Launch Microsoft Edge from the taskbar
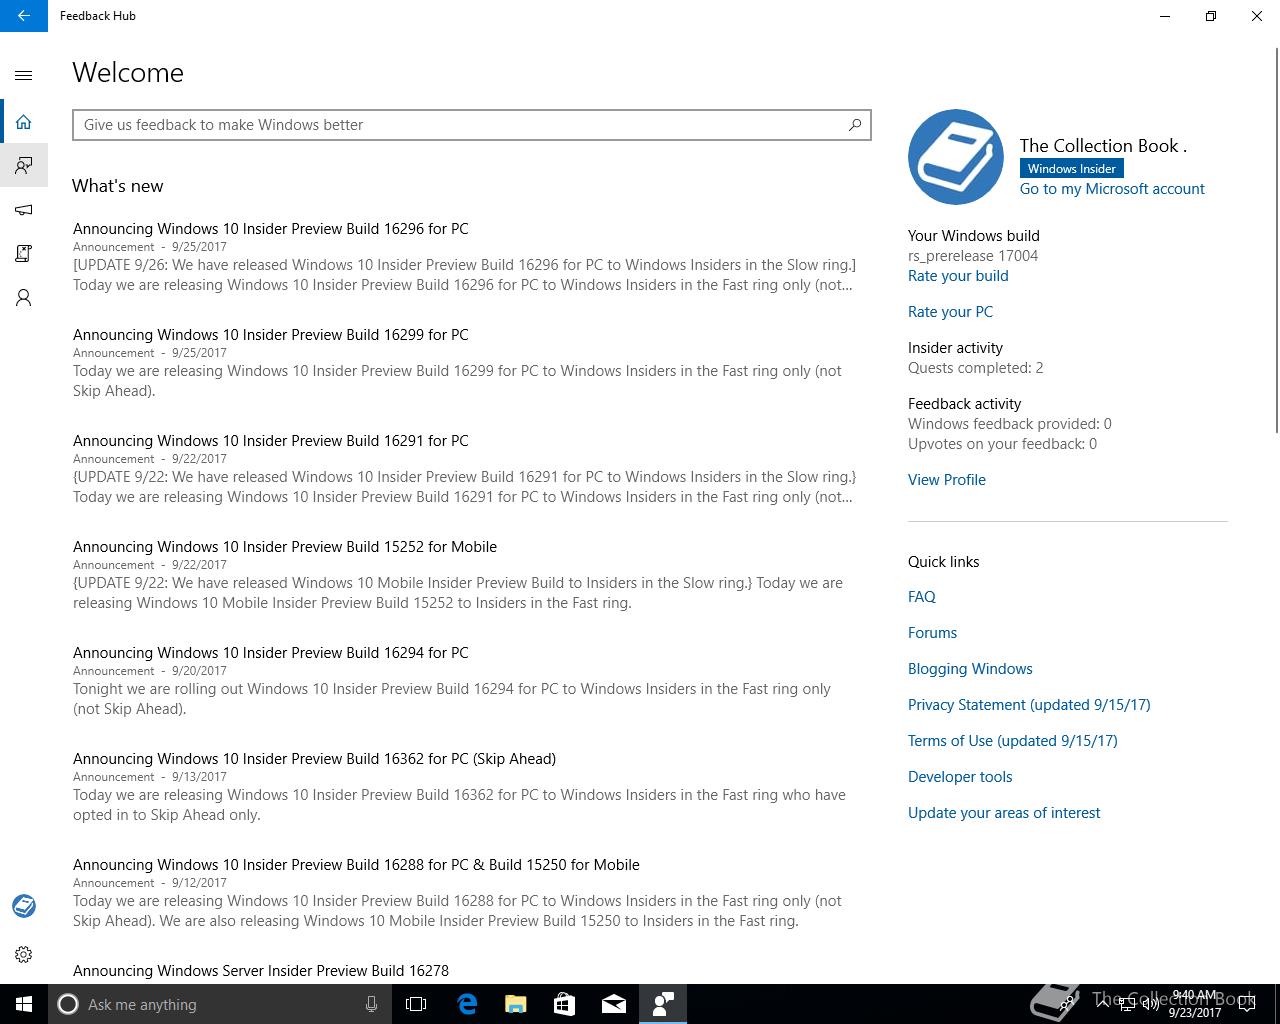 pyautogui.click(x=467, y=1004)
